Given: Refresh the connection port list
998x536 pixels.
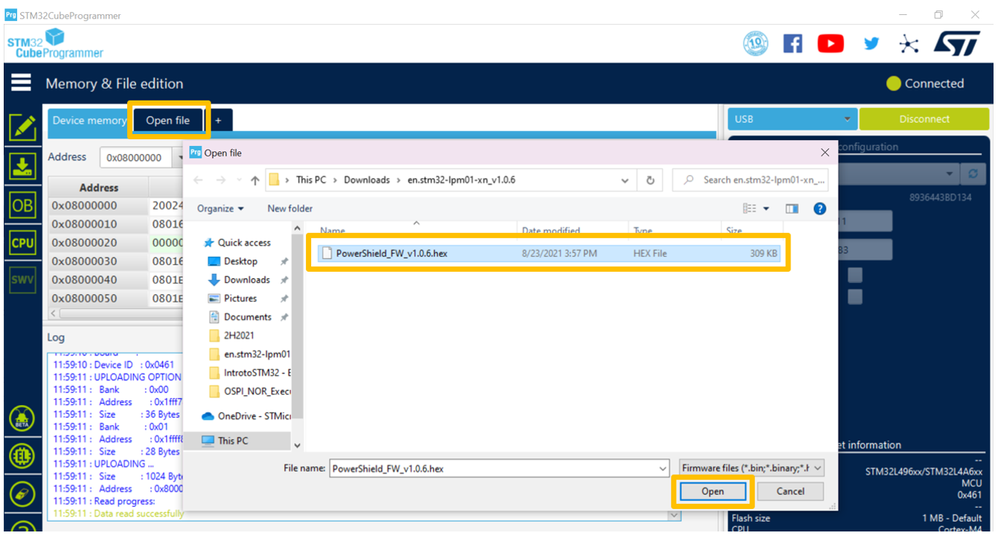Looking at the screenshot, I should click(x=973, y=173).
